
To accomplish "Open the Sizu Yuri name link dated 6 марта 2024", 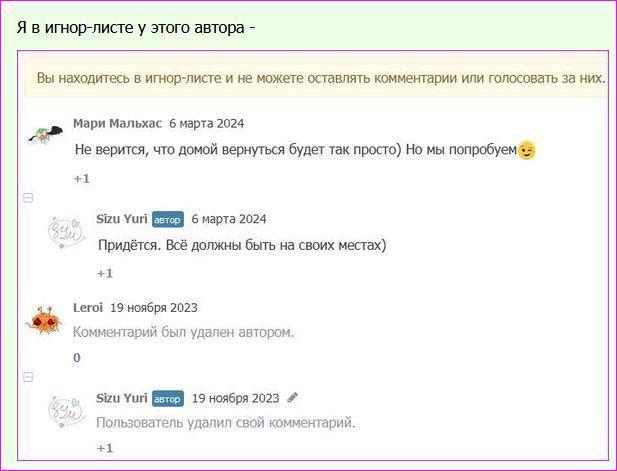I will pos(121,219).
